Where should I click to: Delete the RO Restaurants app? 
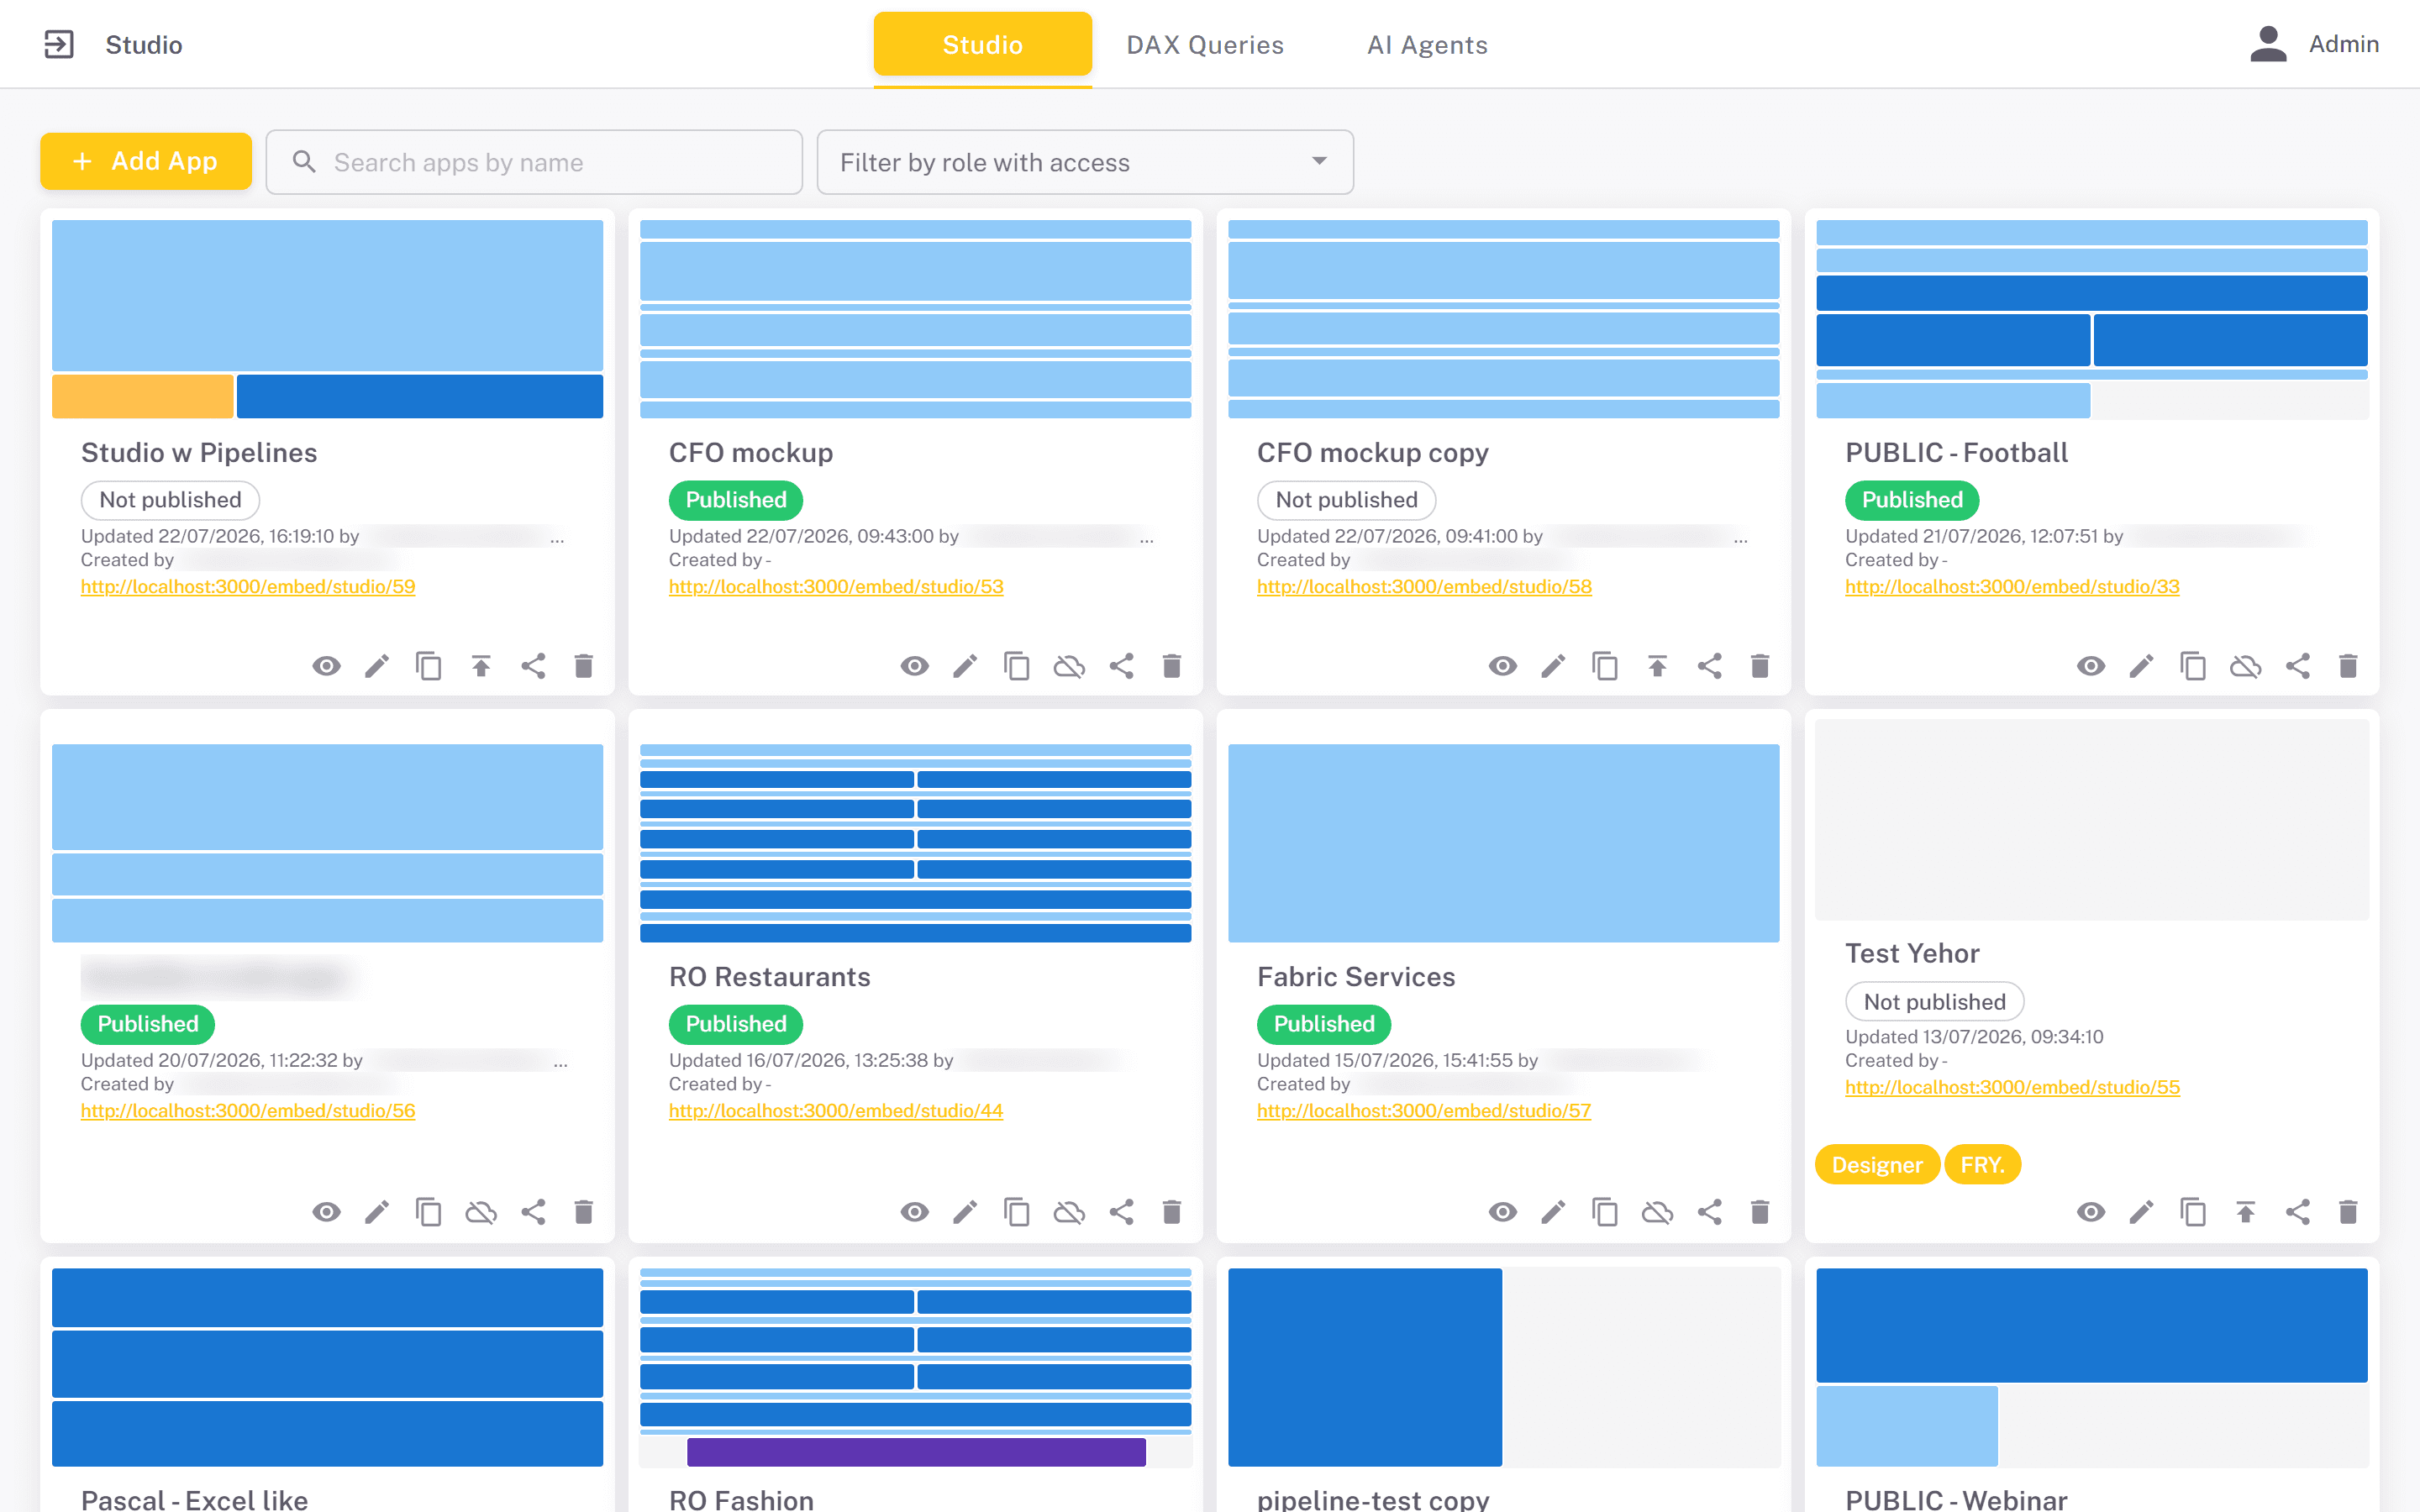click(x=1172, y=1212)
